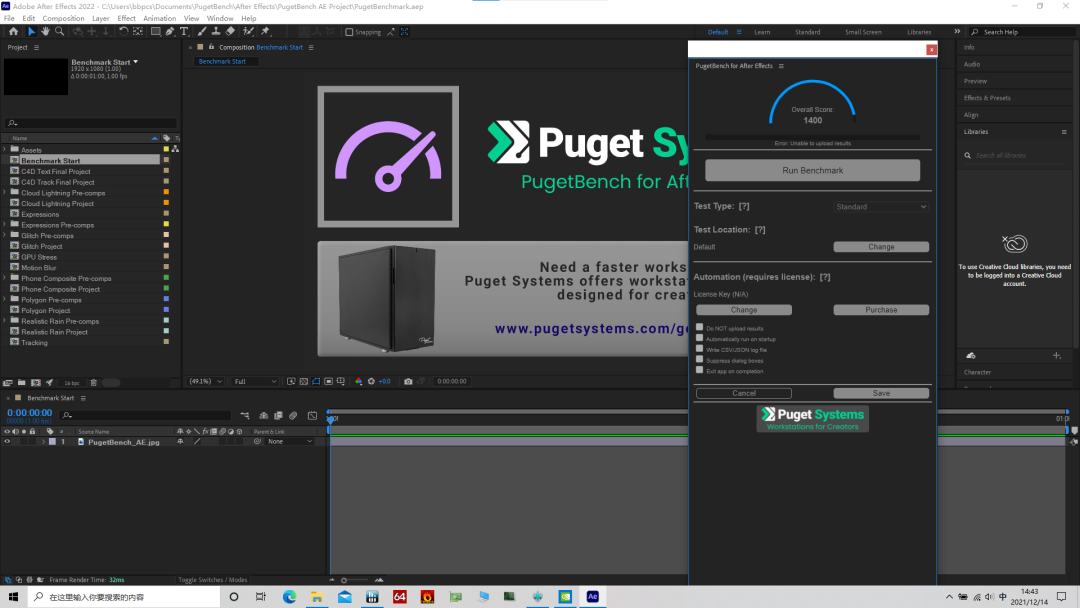This screenshot has height=608, width=1080.
Task: Open the viewer resolution 'Full' dropdown
Action: 255,381
